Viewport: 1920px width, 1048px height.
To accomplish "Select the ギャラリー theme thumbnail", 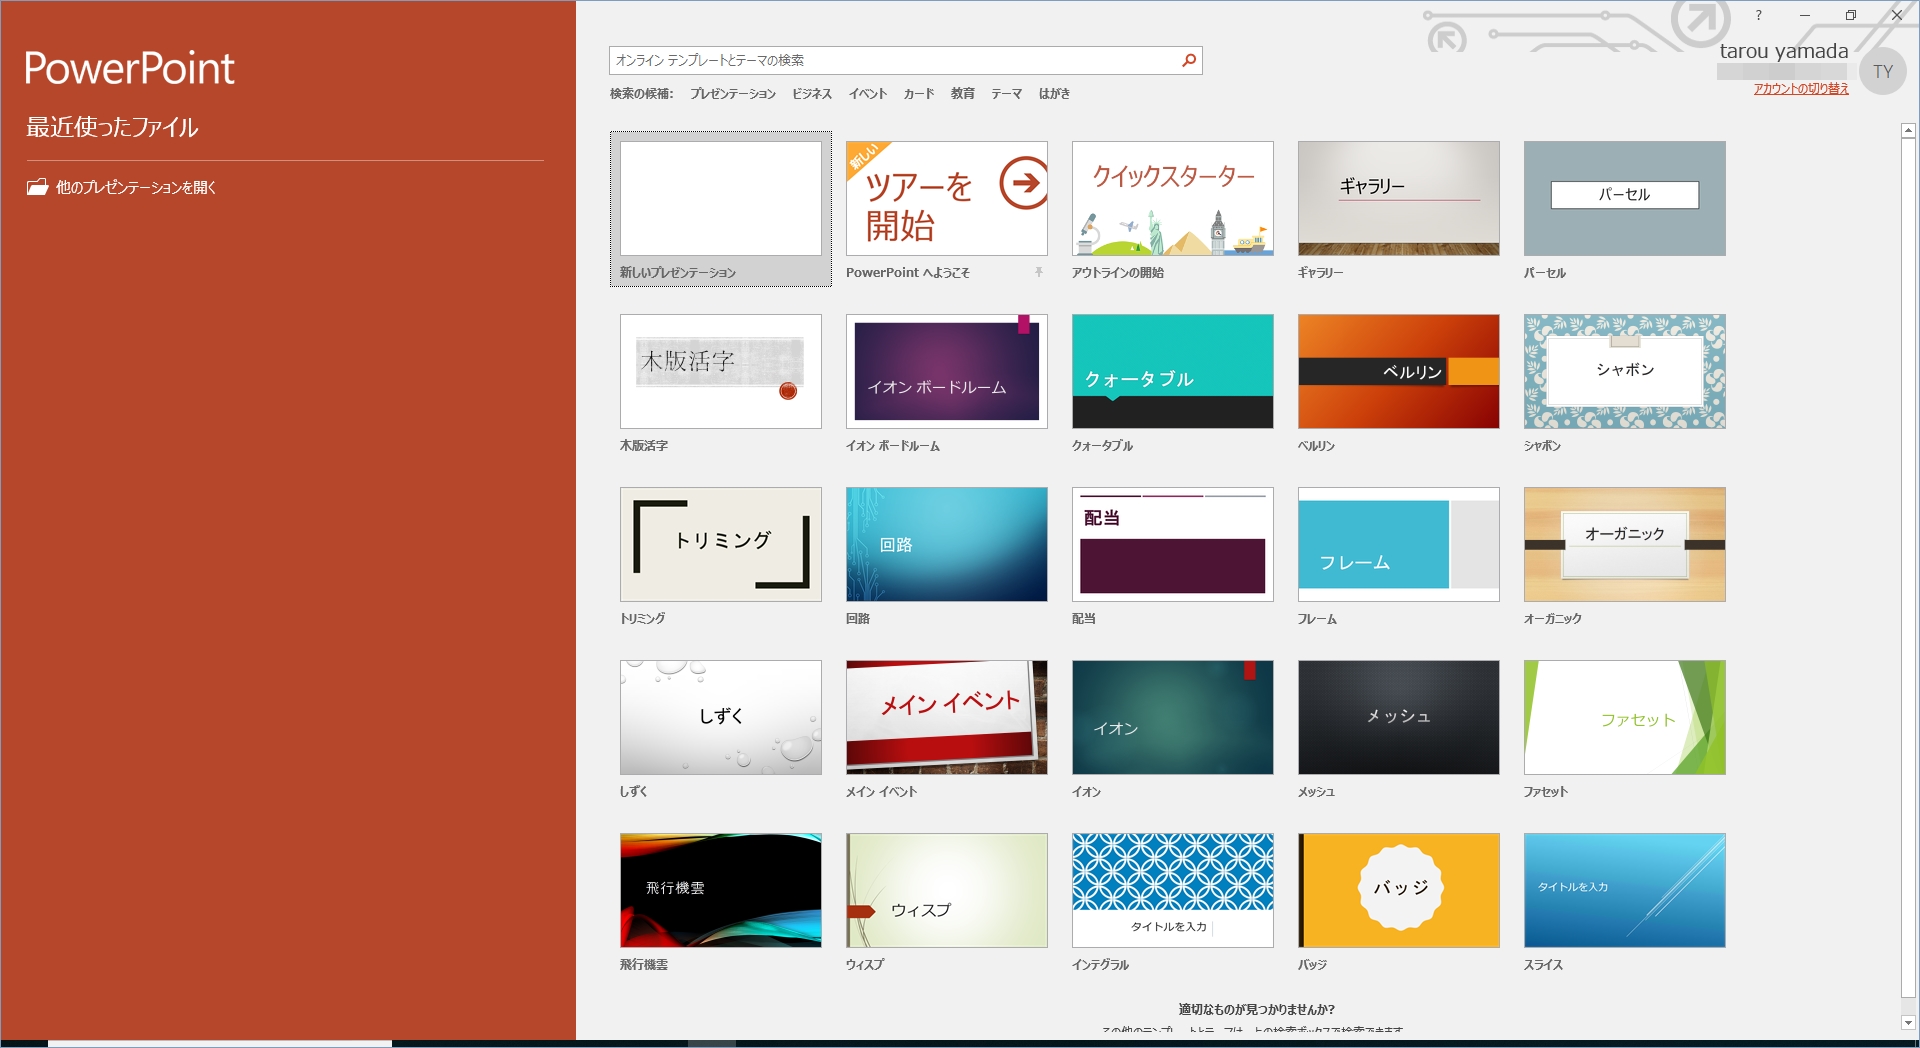I will (x=1399, y=198).
